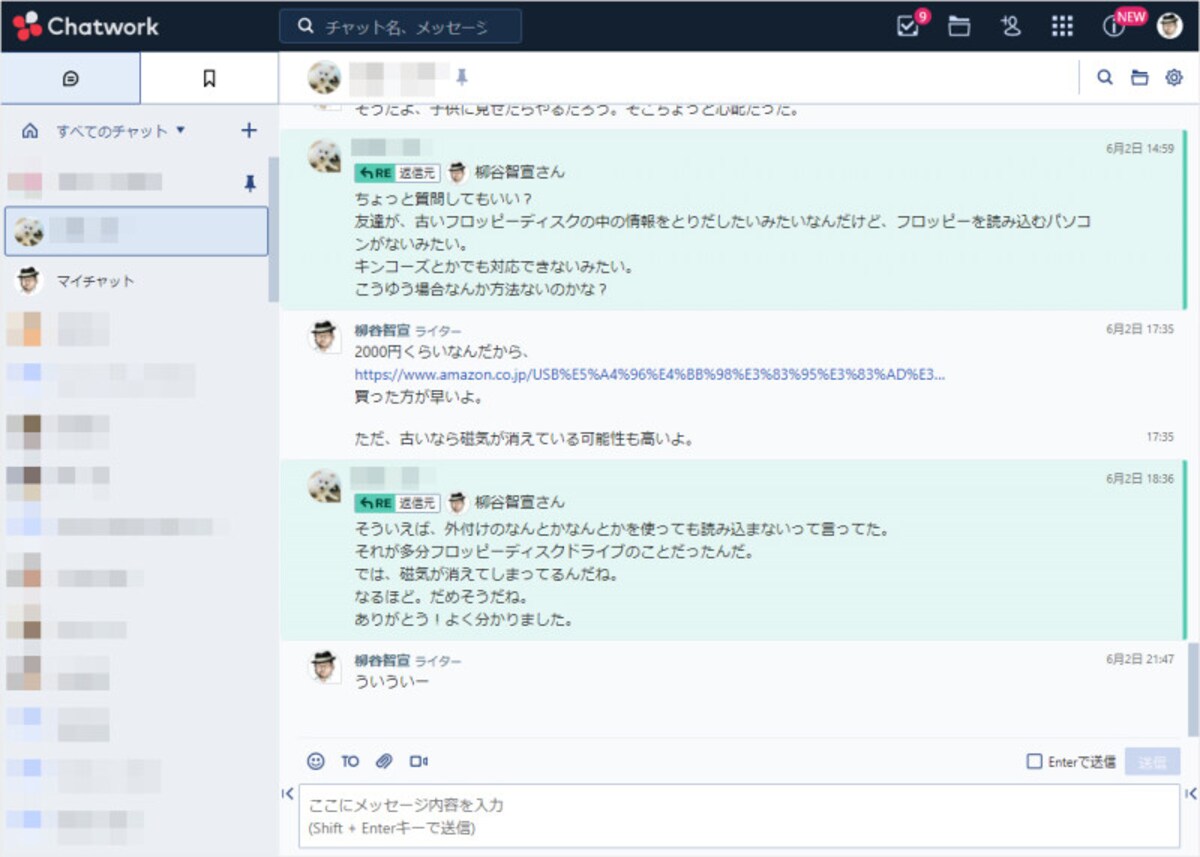Click the 6月2日 21:47 timestamp
1200x857 pixels.
(1140, 660)
